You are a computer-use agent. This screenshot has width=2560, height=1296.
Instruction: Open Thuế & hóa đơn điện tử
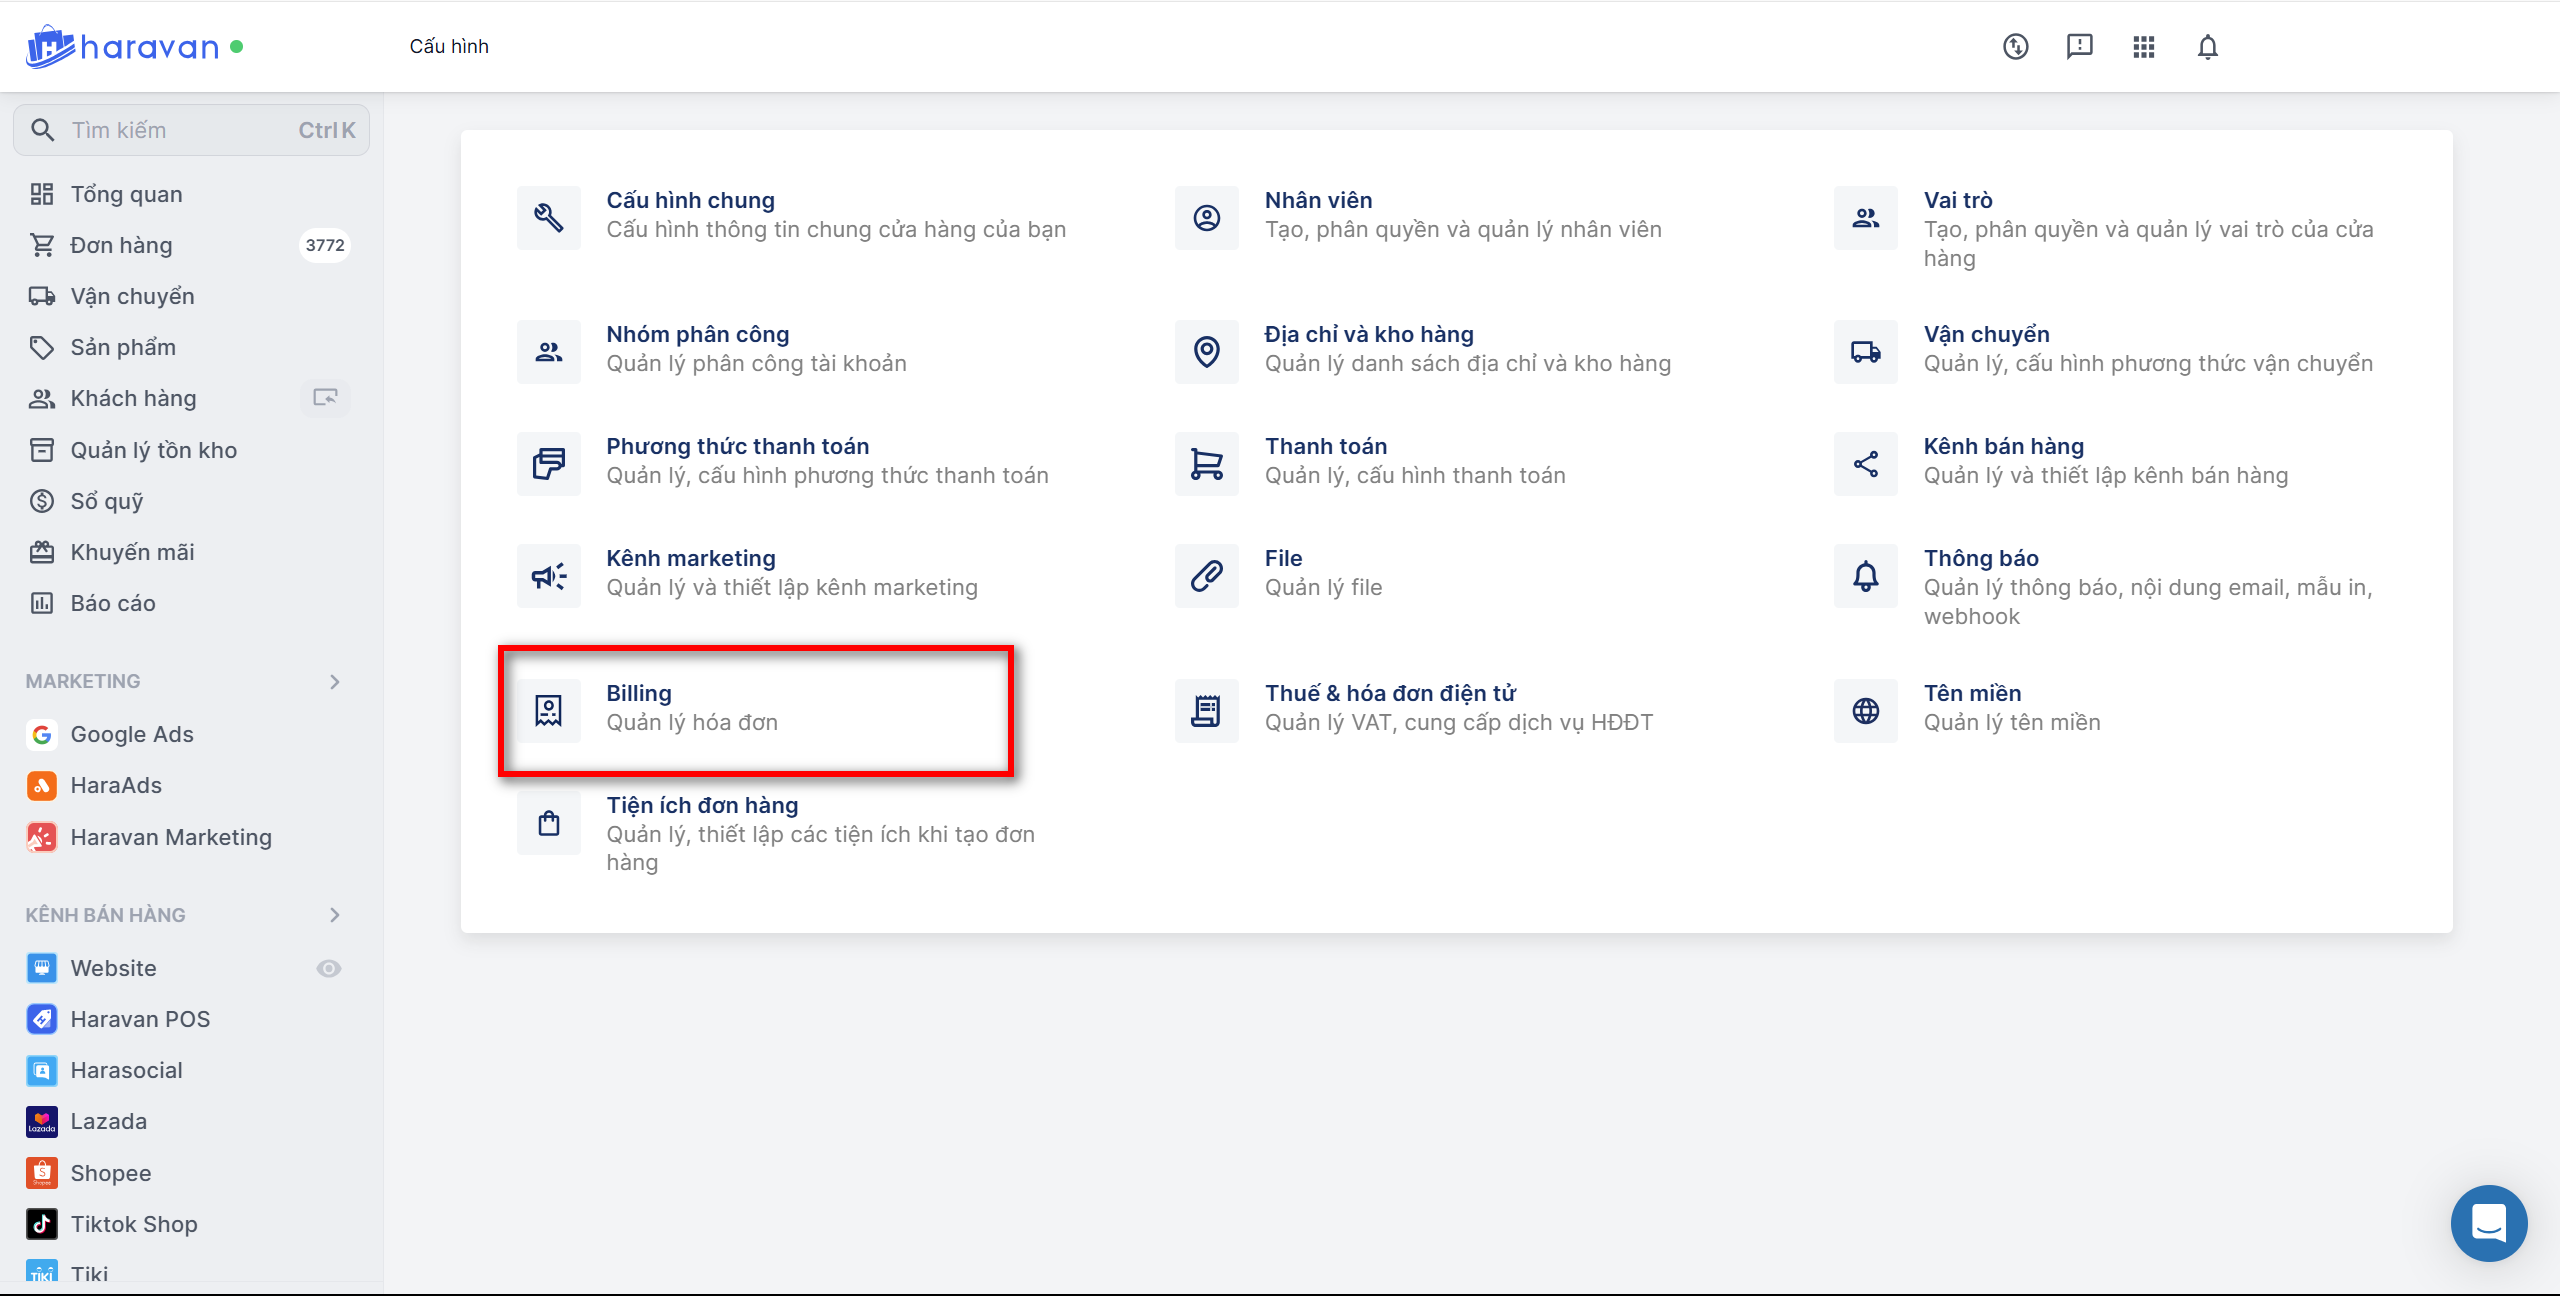pos(1389,693)
